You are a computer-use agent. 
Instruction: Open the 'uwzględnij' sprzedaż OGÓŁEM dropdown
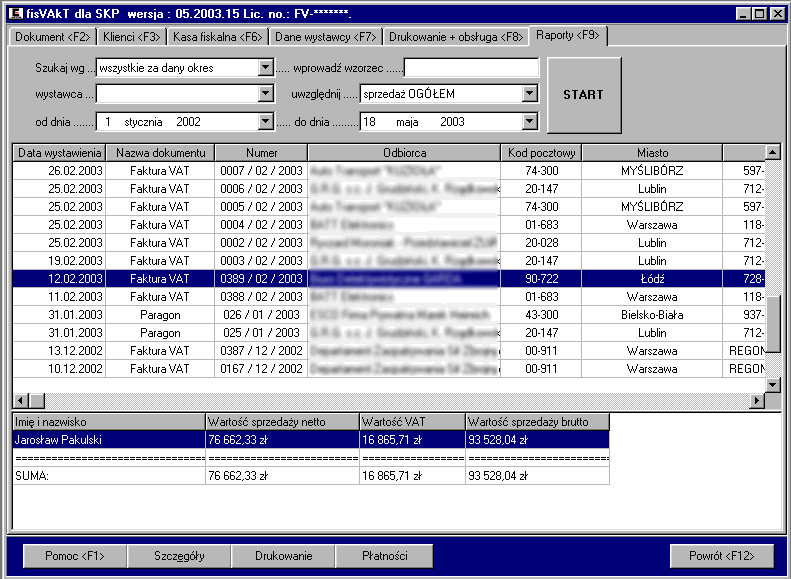pyautogui.click(x=530, y=94)
